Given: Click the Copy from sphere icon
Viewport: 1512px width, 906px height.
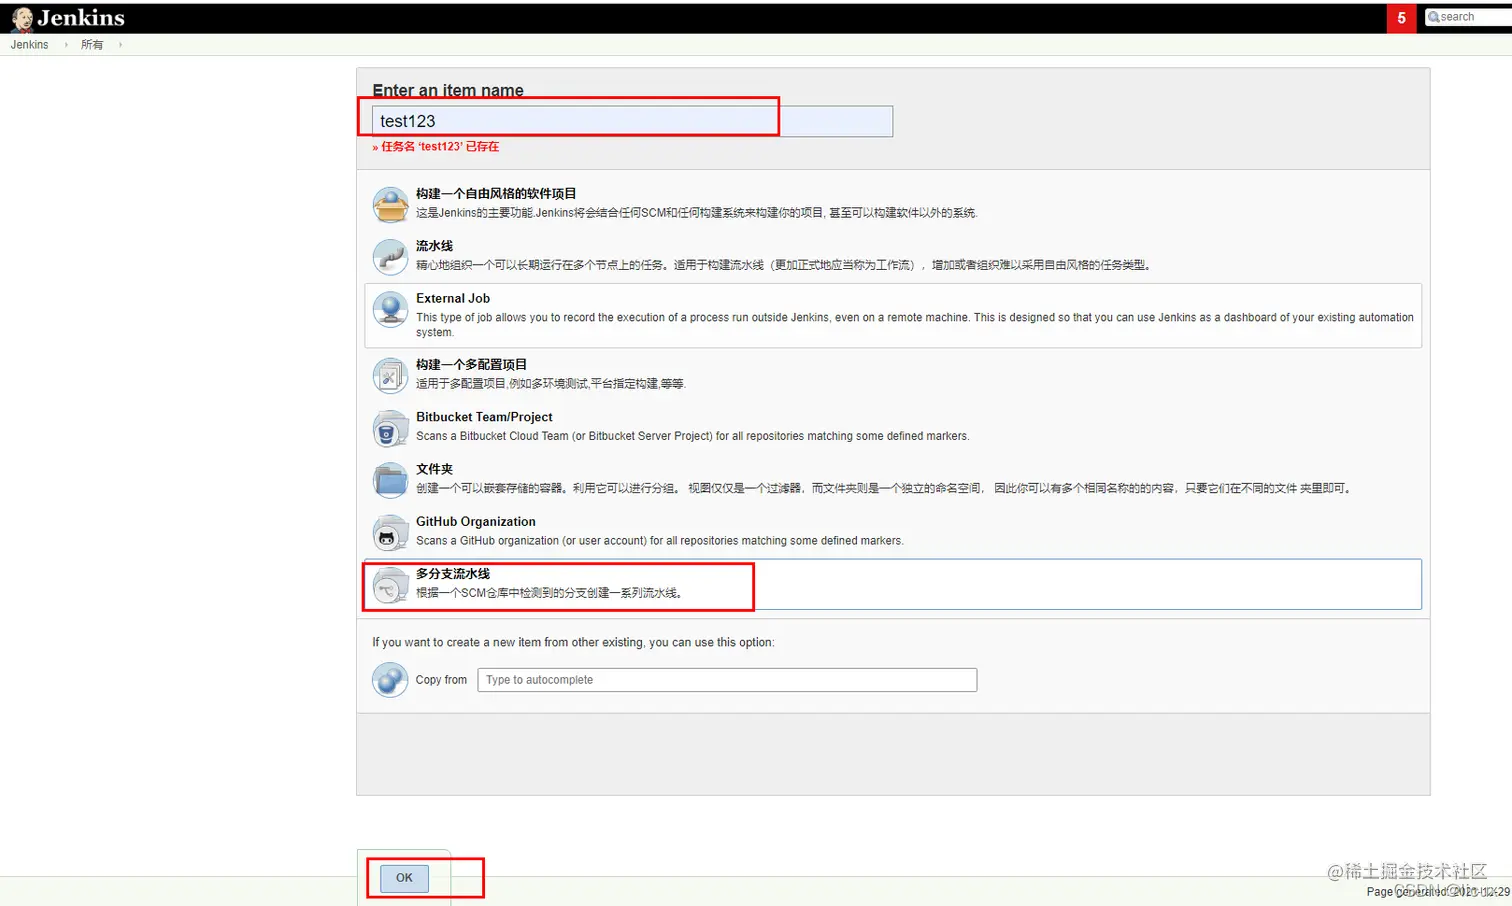Looking at the screenshot, I should coord(390,680).
